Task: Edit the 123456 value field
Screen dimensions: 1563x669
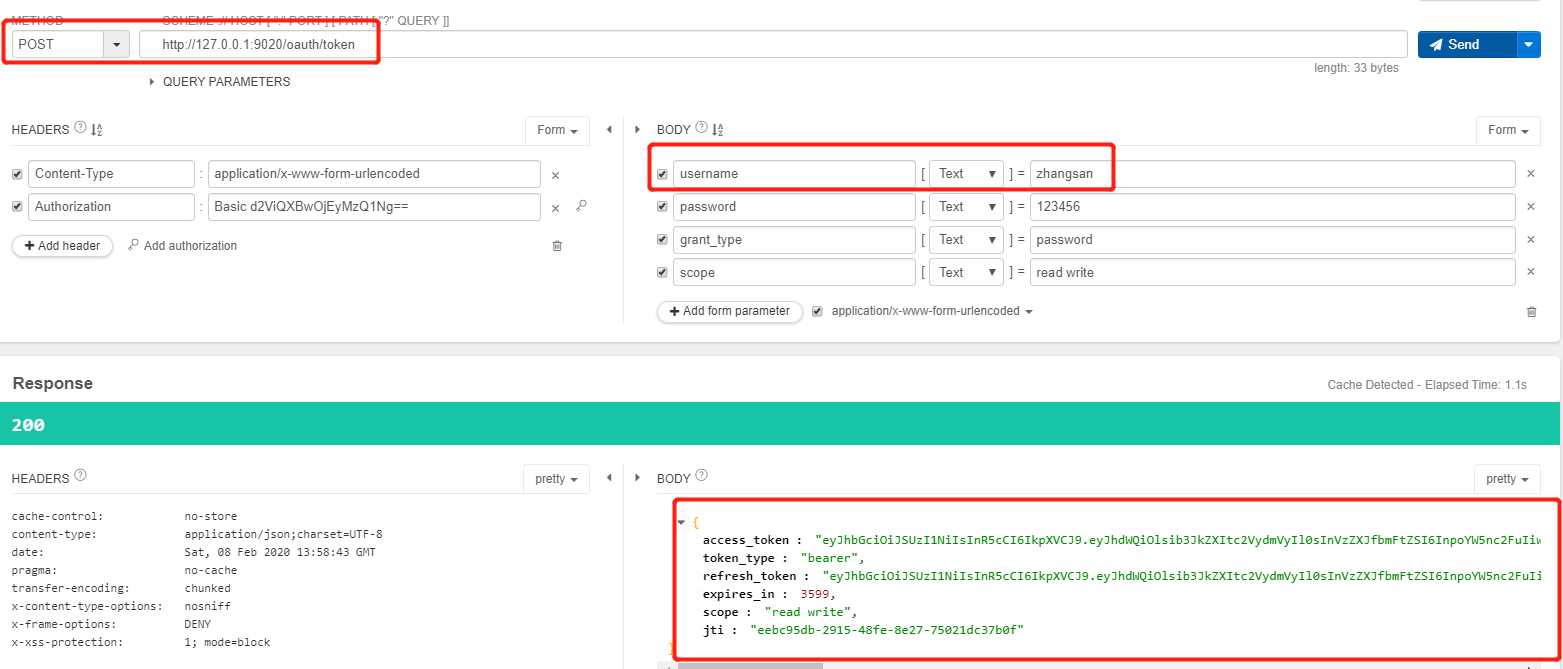Action: coord(1273,207)
